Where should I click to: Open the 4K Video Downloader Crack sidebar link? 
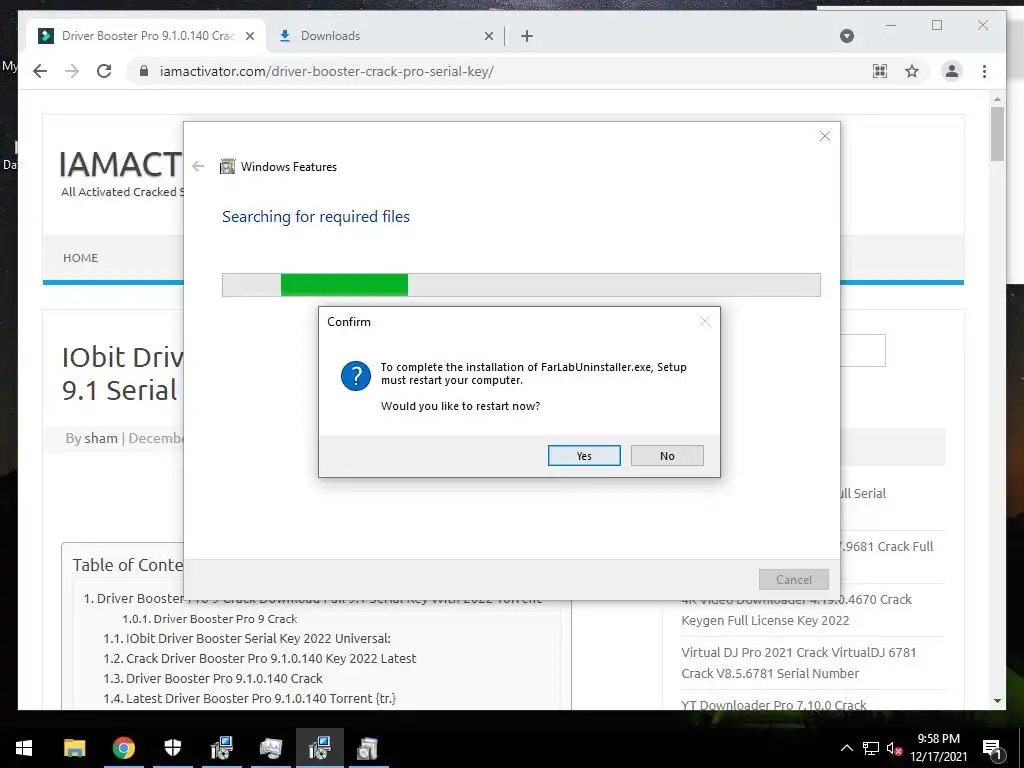click(796, 610)
